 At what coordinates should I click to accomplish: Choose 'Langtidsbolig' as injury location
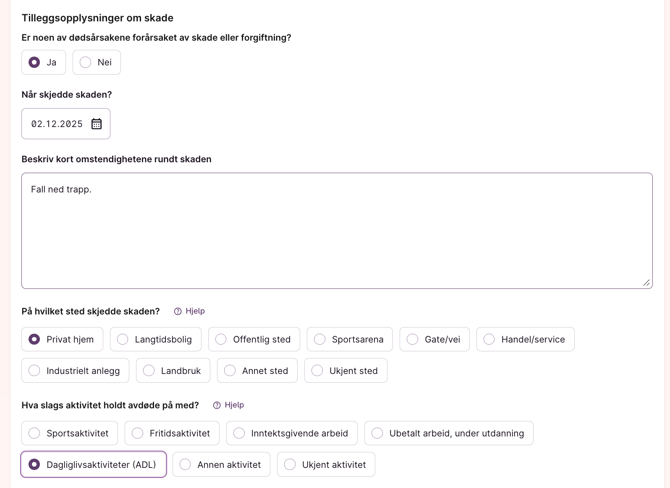(x=123, y=340)
